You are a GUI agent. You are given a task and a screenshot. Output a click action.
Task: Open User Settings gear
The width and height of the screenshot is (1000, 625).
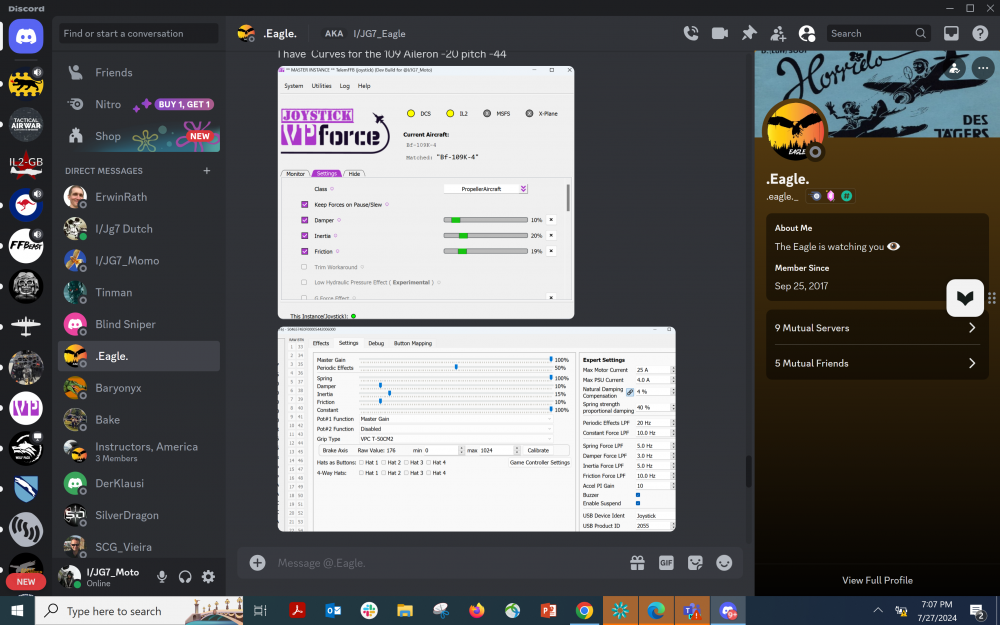[x=208, y=576]
